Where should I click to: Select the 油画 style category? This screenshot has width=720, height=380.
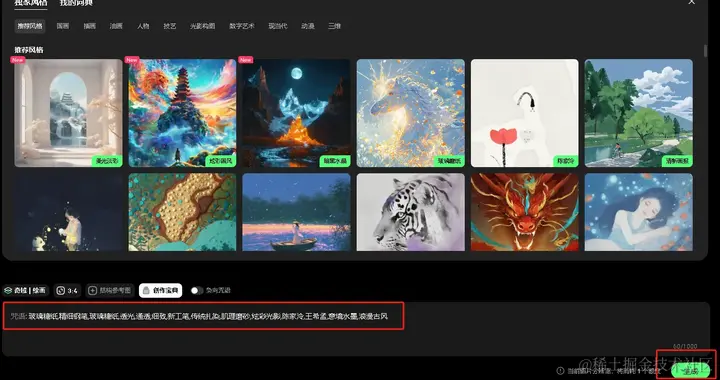tap(116, 26)
